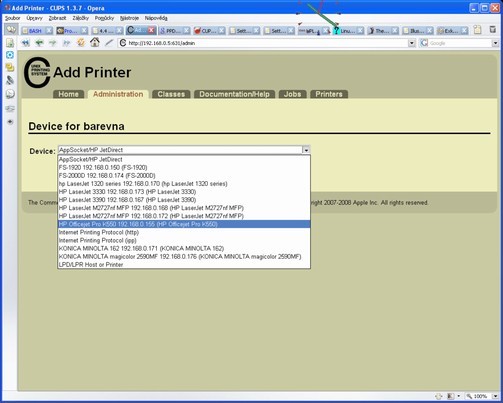The image size is (503, 403).
Task: Click the small eye icon in sidebar
Action: pyautogui.click(x=10, y=122)
